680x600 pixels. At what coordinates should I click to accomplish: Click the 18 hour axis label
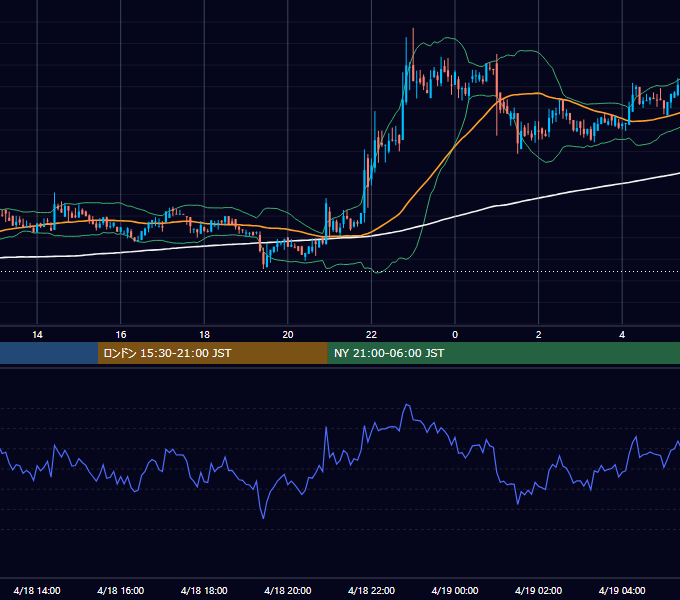pos(204,335)
